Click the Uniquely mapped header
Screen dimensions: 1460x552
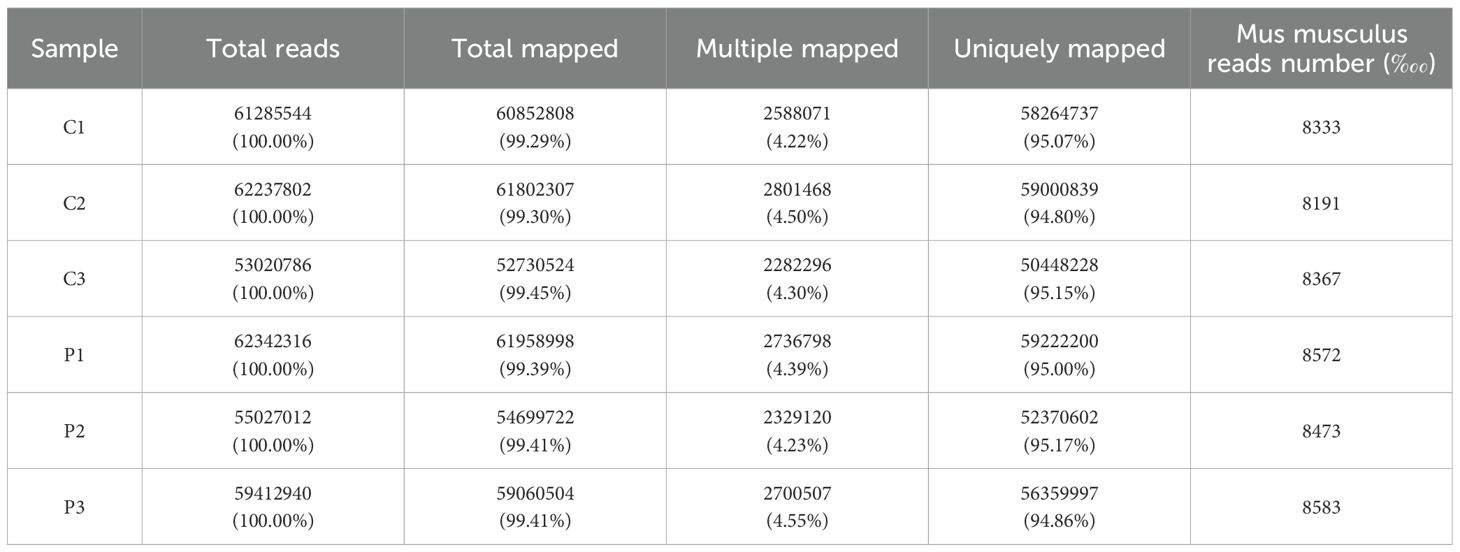point(1059,49)
